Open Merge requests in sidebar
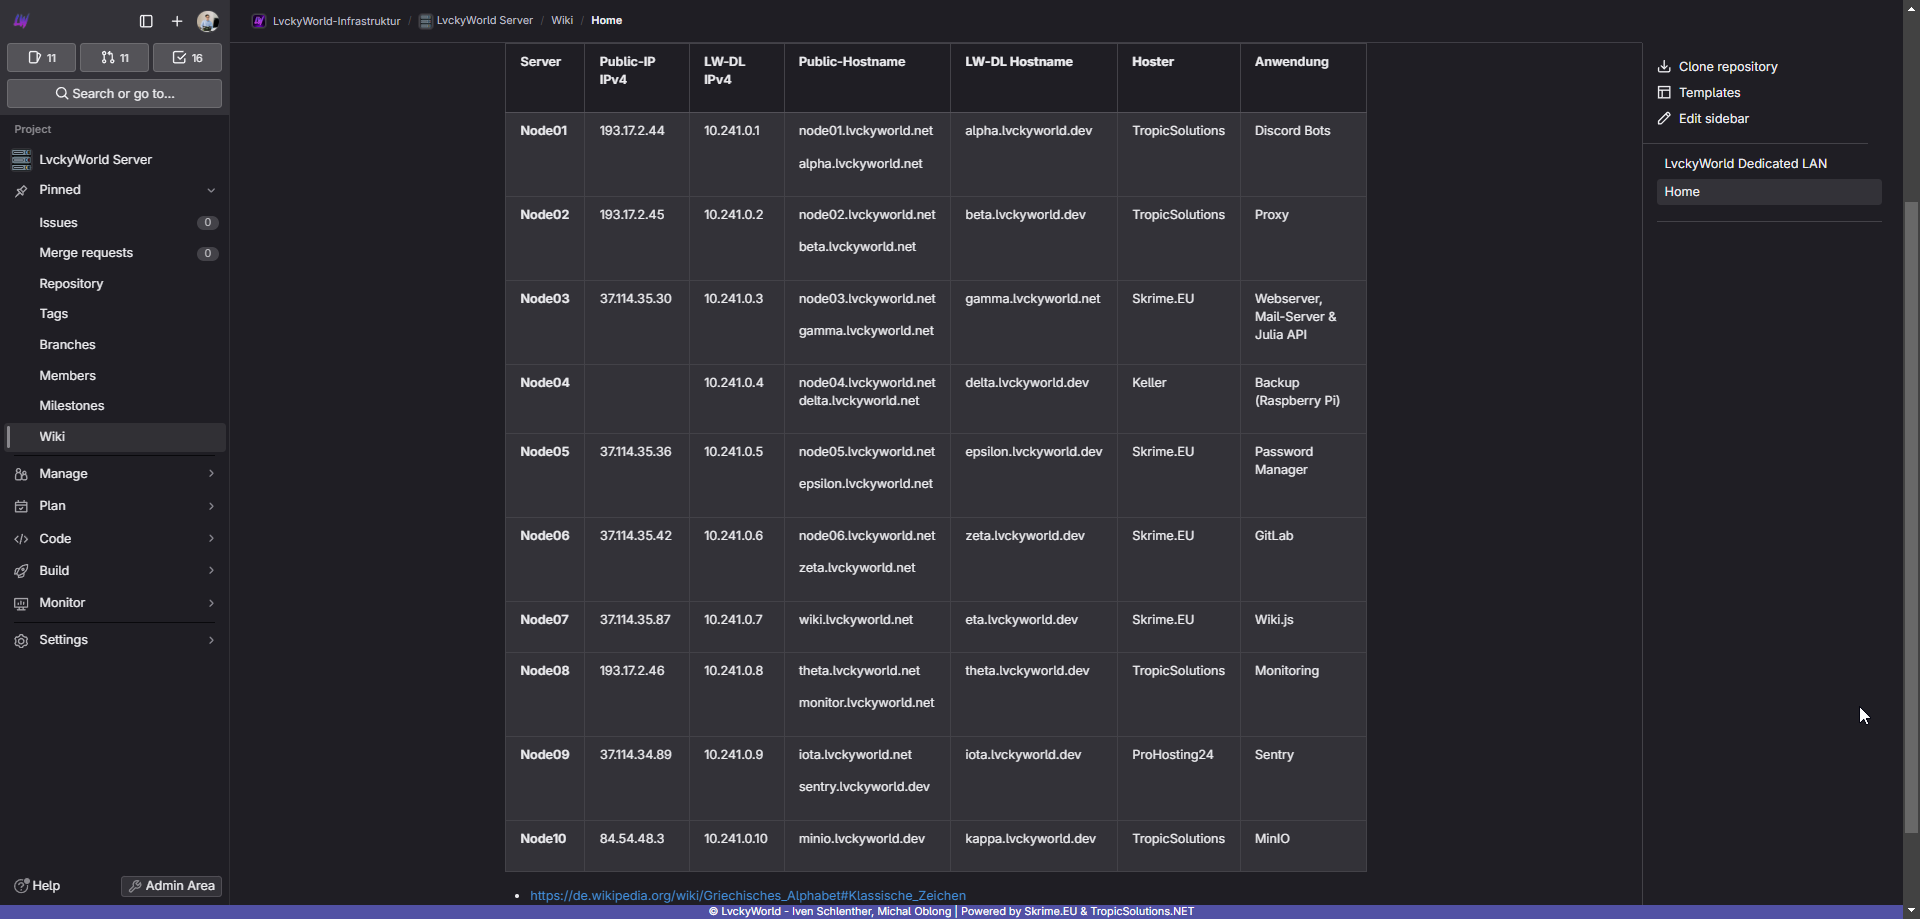The image size is (1920, 919). (86, 253)
